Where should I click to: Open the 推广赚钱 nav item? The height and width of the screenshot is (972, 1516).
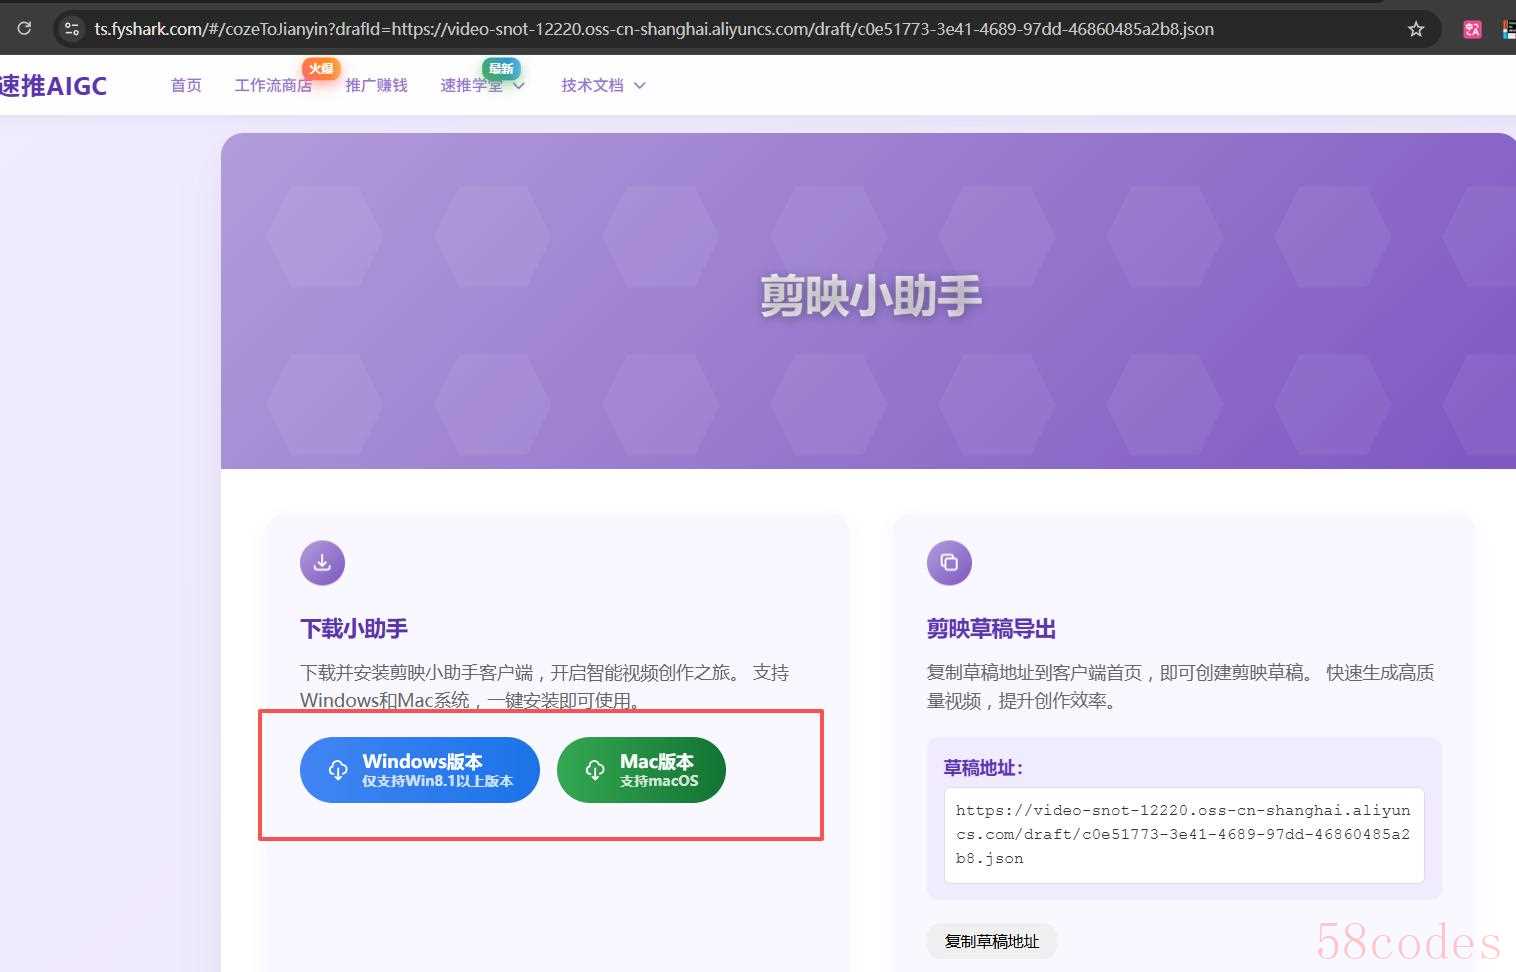pos(376,86)
